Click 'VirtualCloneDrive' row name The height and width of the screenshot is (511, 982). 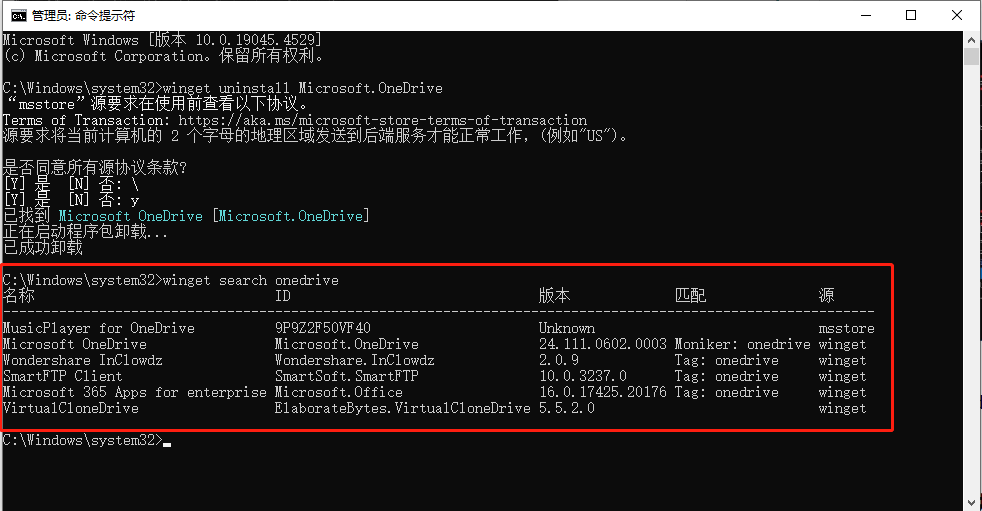point(71,408)
